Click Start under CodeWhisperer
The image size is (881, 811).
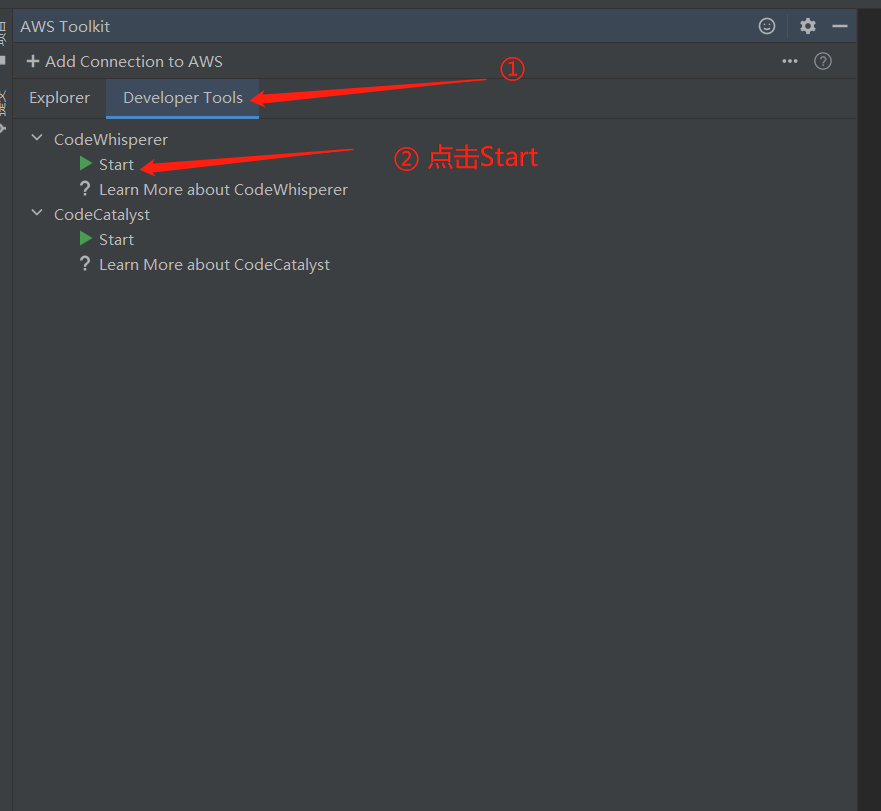click(116, 164)
